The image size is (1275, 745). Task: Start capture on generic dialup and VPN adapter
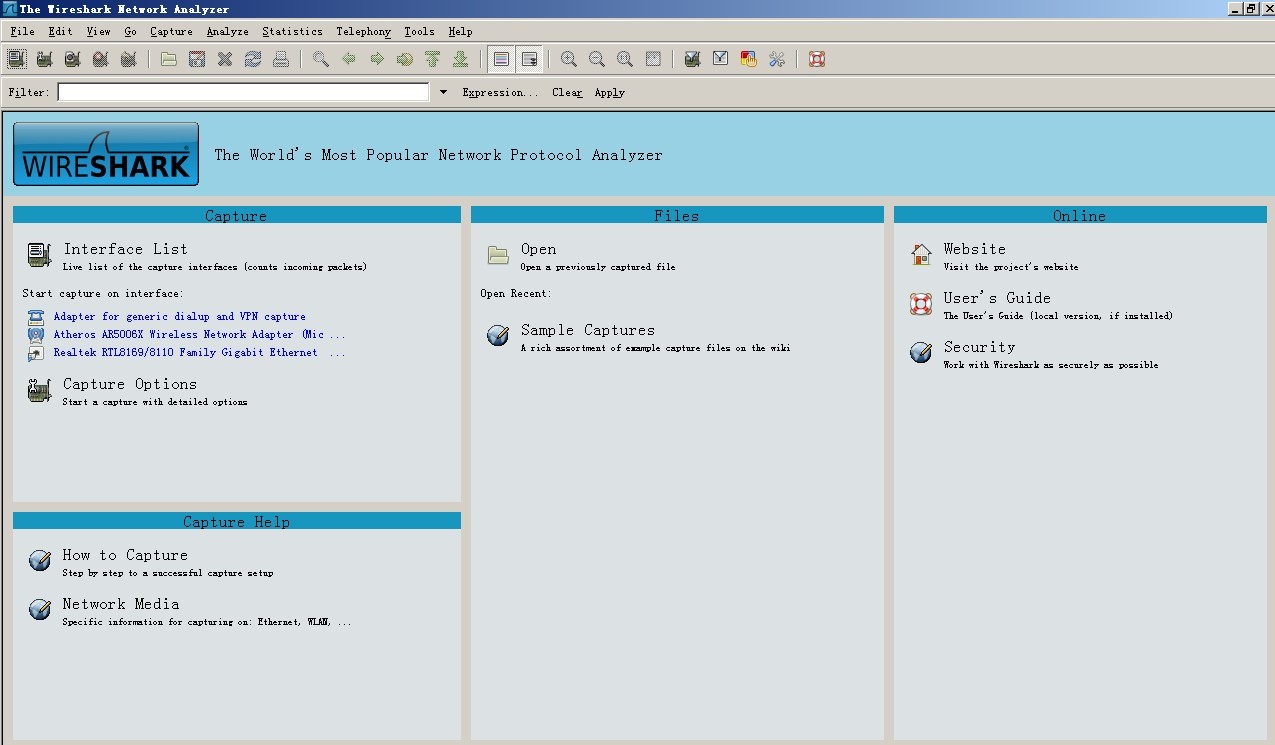180,316
